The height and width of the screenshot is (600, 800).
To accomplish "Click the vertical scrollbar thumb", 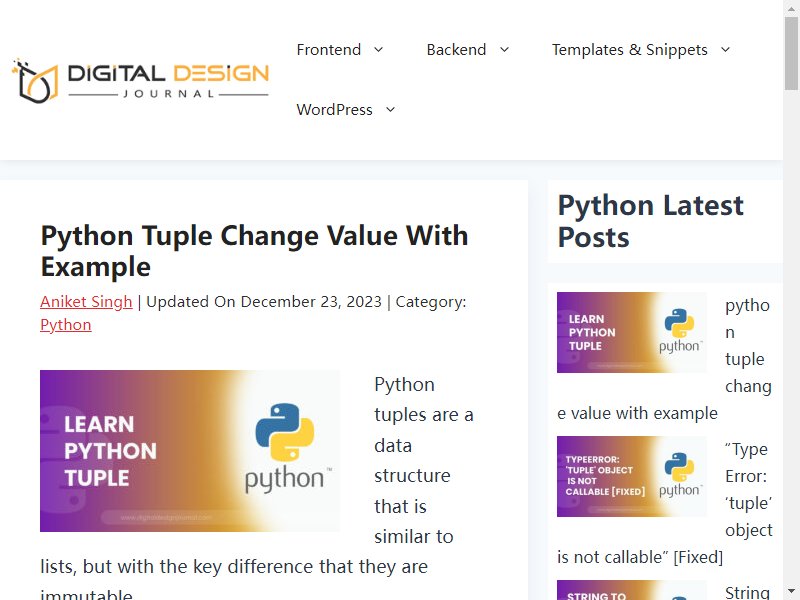I will (x=791, y=53).
